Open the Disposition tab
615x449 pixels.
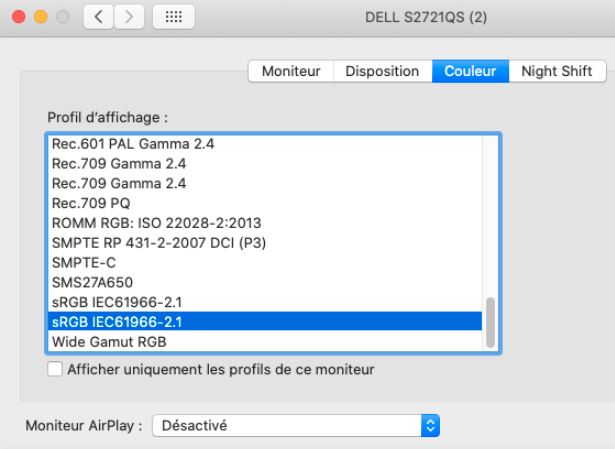click(382, 71)
